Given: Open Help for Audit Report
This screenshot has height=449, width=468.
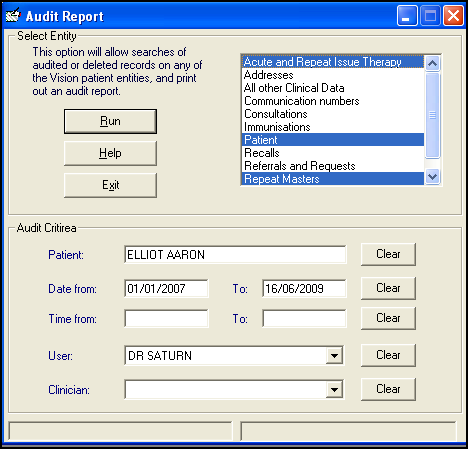Looking at the screenshot, I should coord(110,153).
